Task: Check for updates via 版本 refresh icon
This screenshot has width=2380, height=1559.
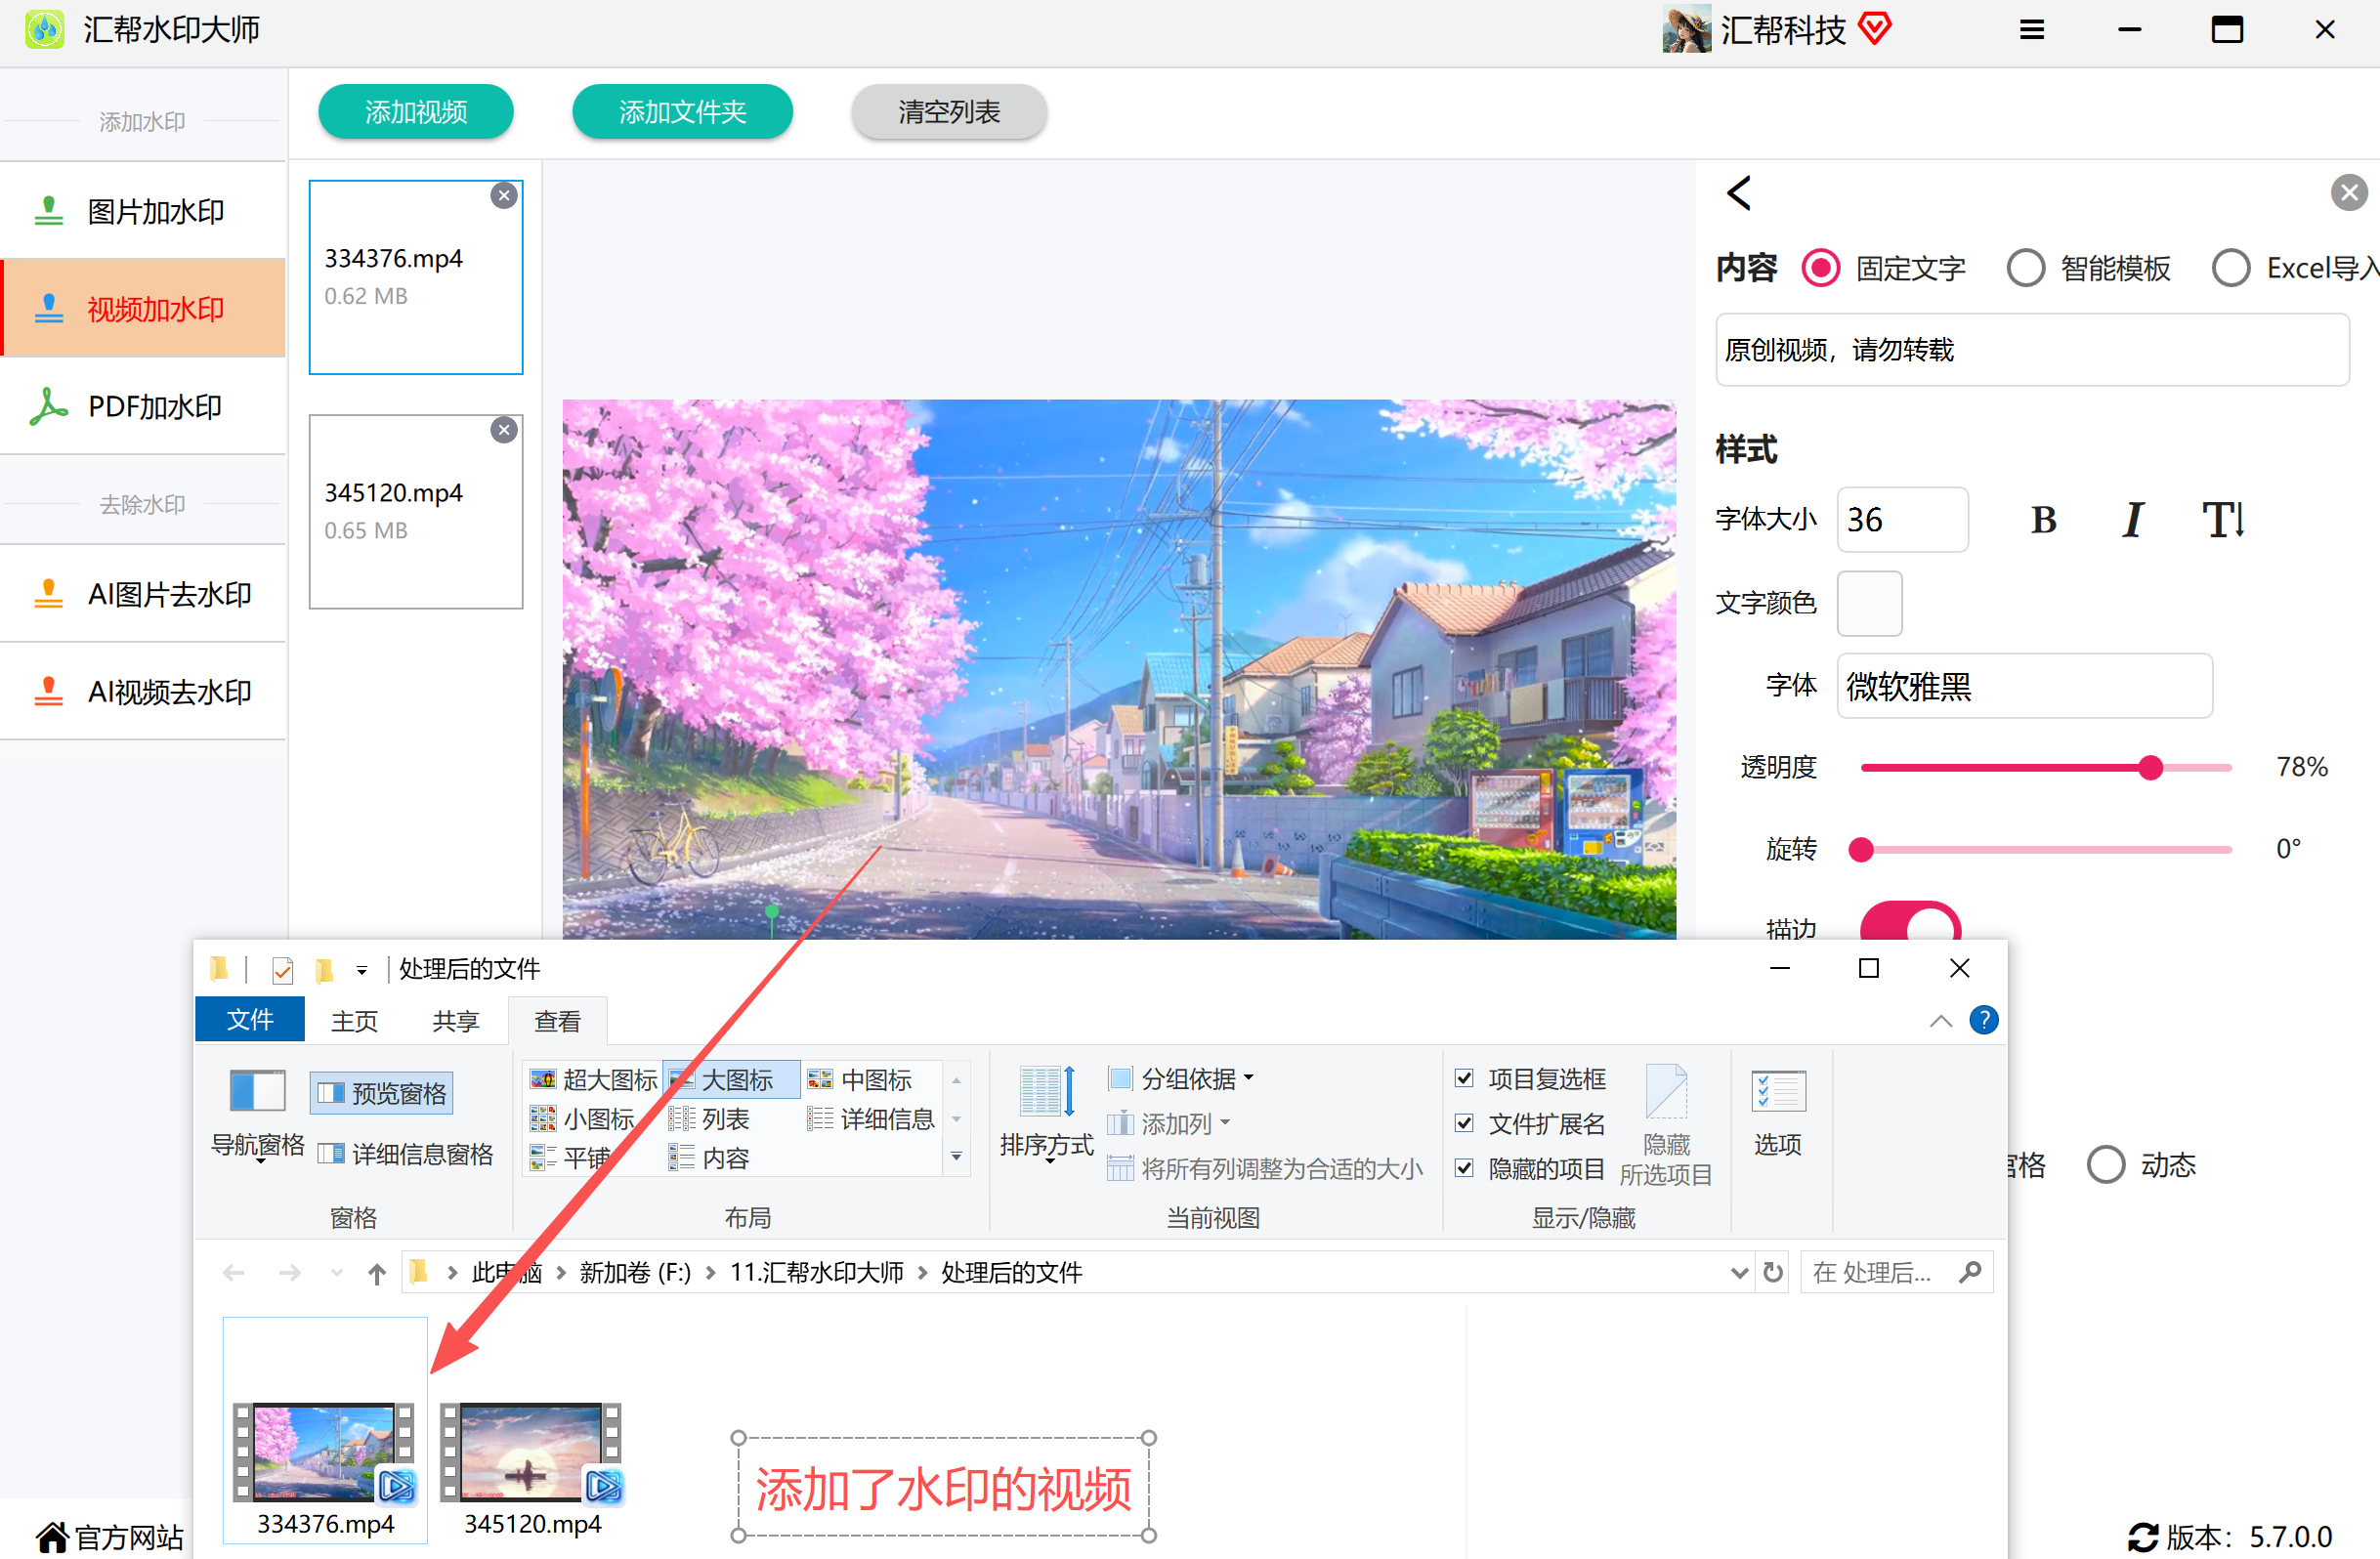Action: [x=2143, y=1537]
